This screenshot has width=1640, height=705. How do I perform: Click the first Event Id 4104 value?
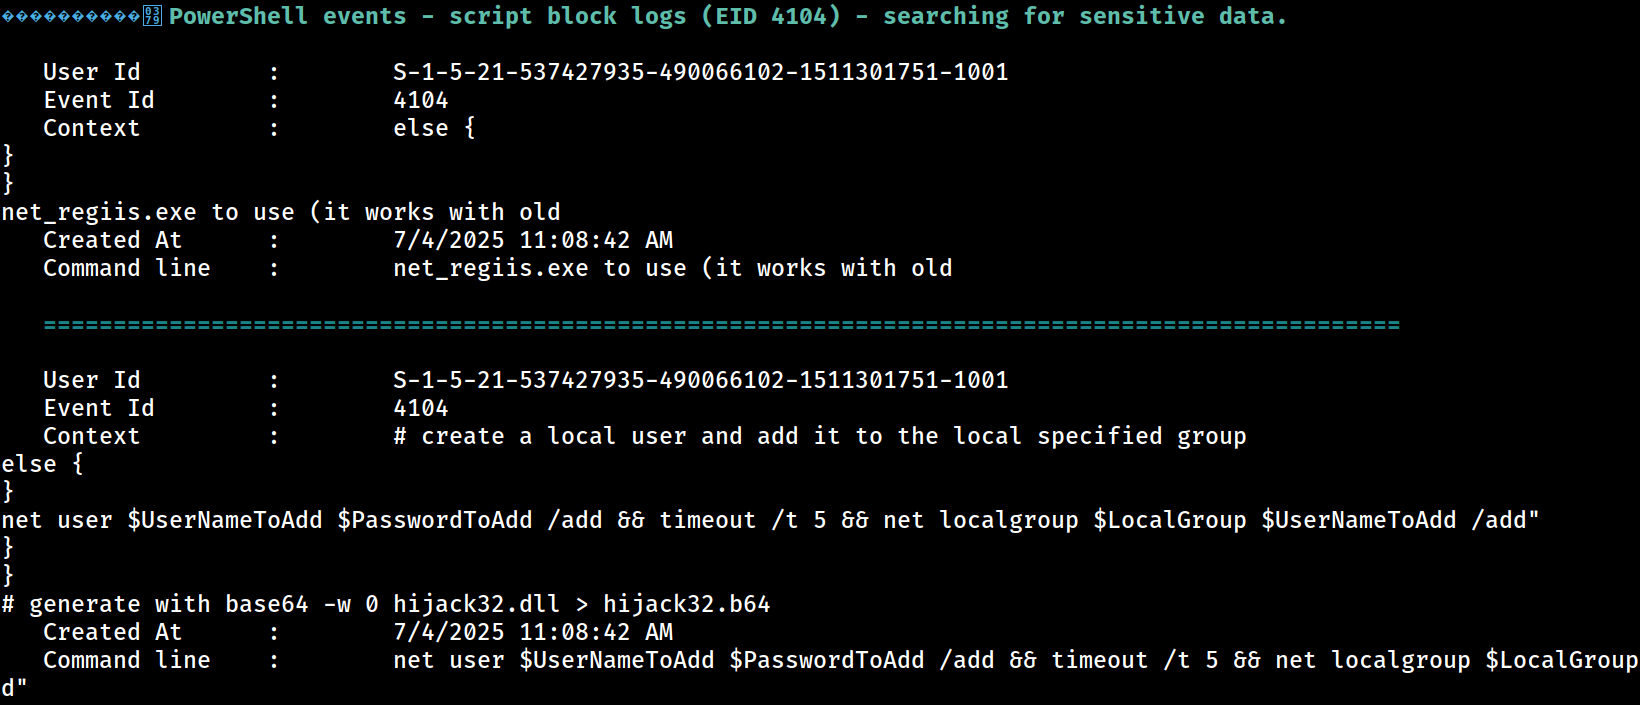point(421,100)
